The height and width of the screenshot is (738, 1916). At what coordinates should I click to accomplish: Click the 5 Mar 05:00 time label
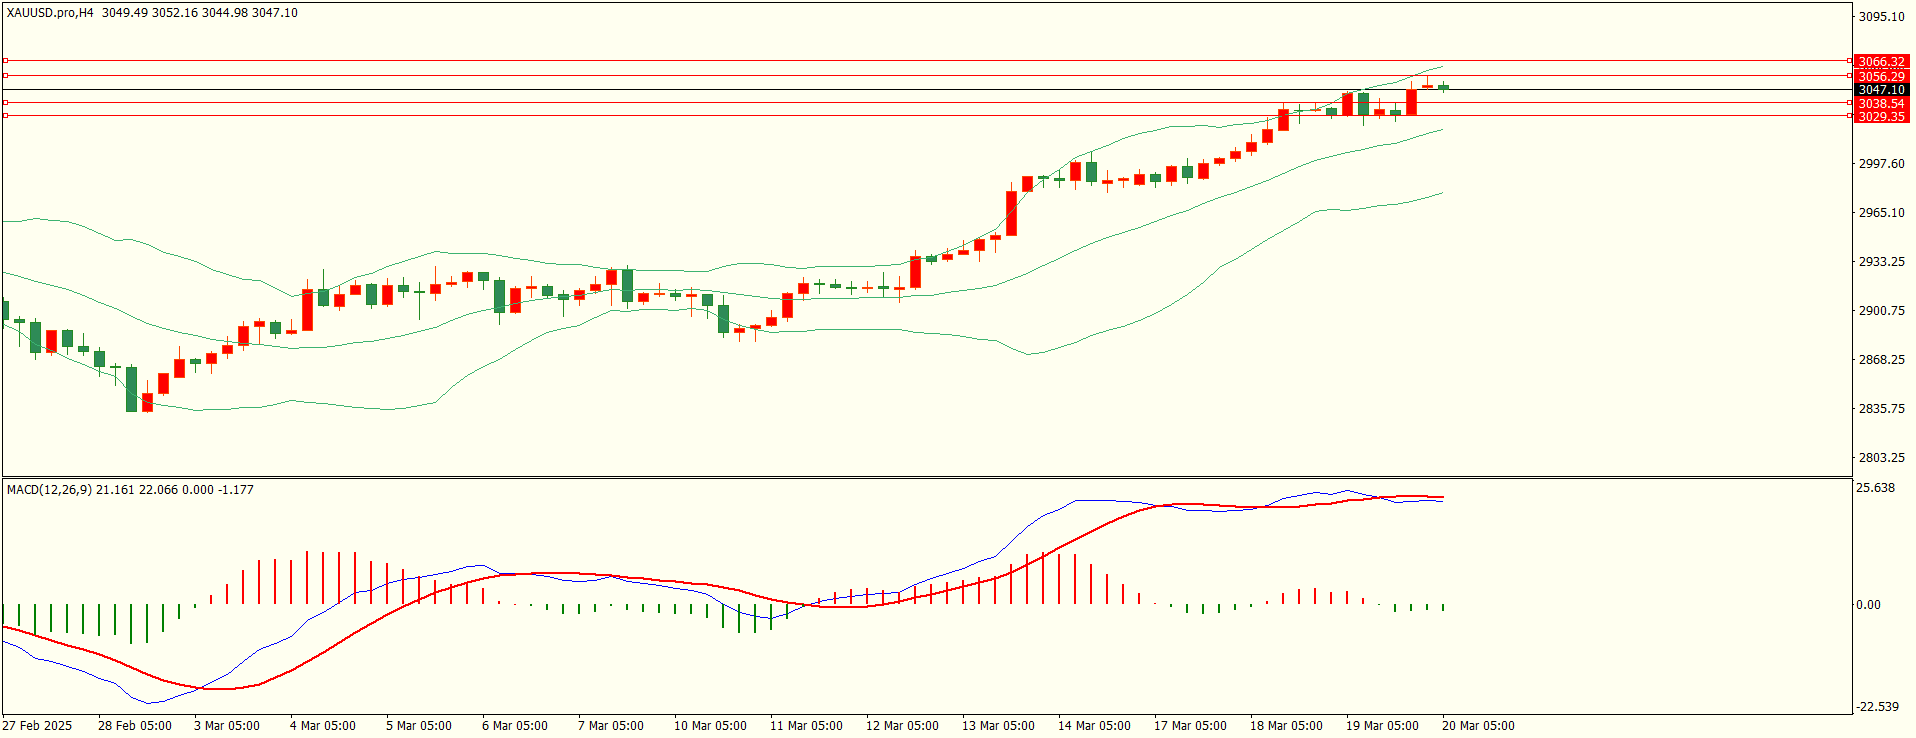point(419,726)
